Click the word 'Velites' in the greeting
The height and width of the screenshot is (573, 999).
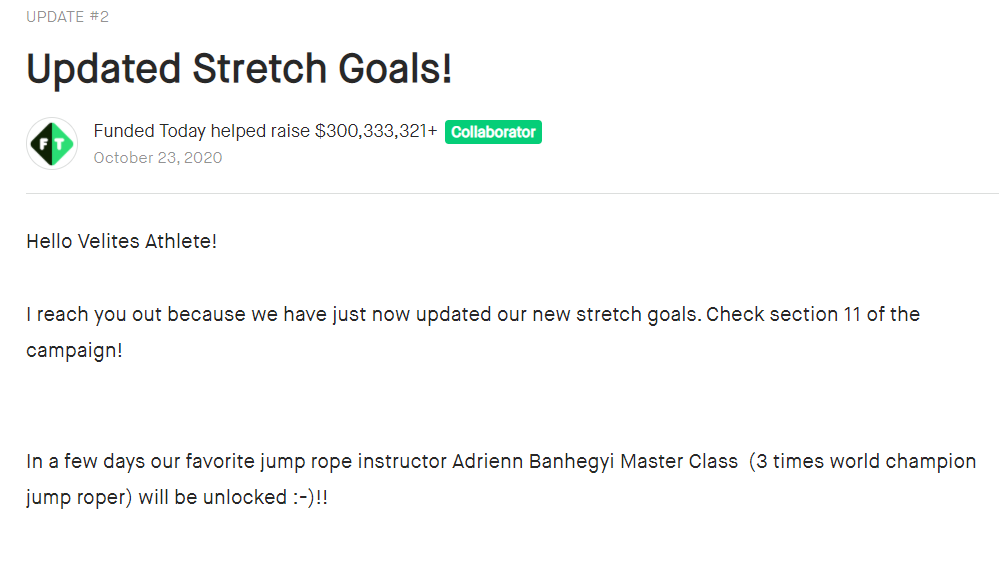tap(108, 242)
